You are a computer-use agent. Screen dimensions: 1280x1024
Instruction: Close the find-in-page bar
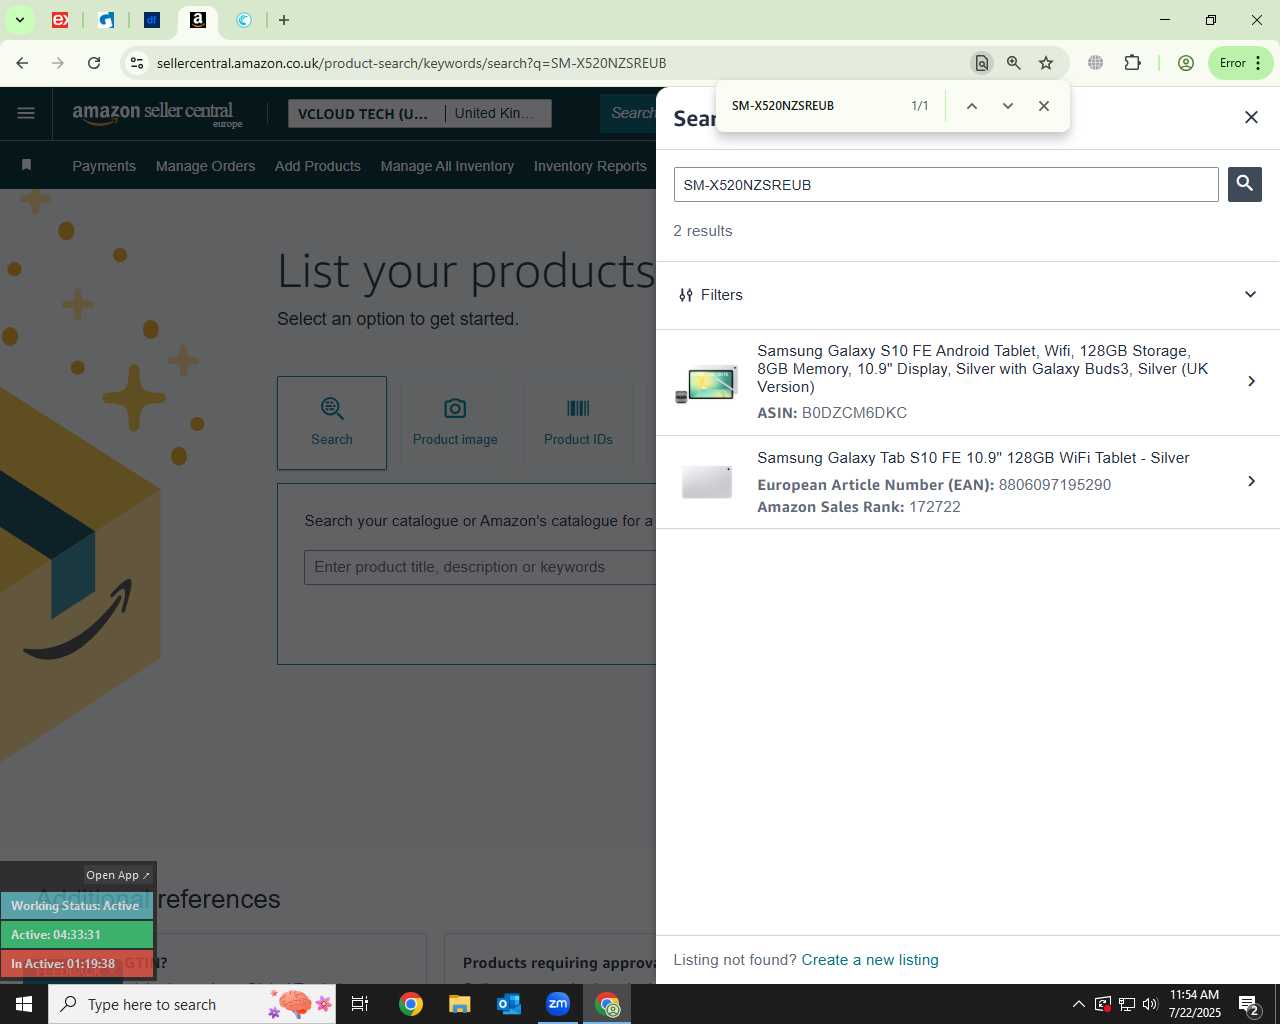pos(1043,106)
